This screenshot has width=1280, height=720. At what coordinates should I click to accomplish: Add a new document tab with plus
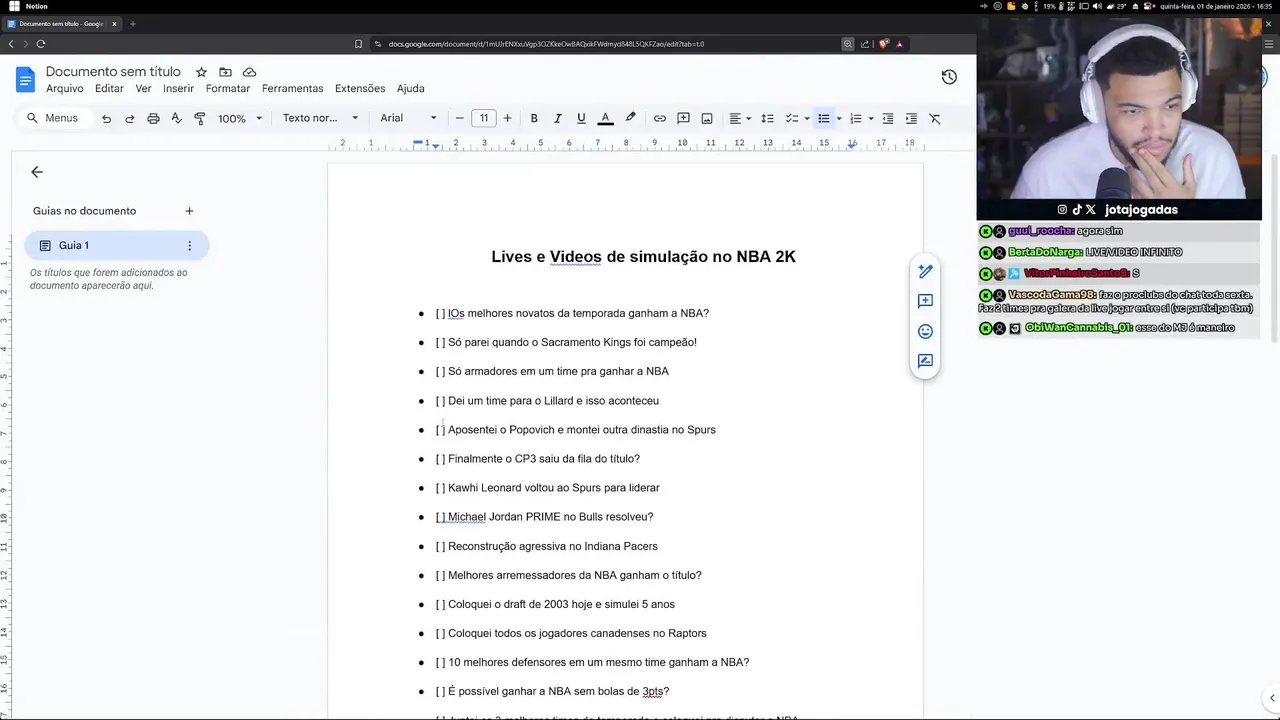[189, 211]
